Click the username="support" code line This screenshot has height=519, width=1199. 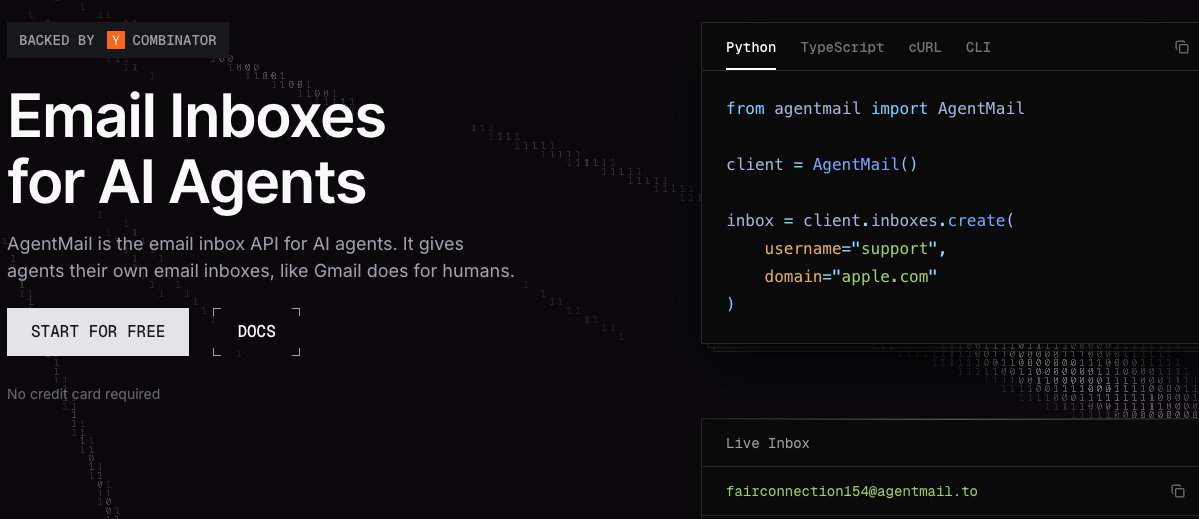click(855, 248)
